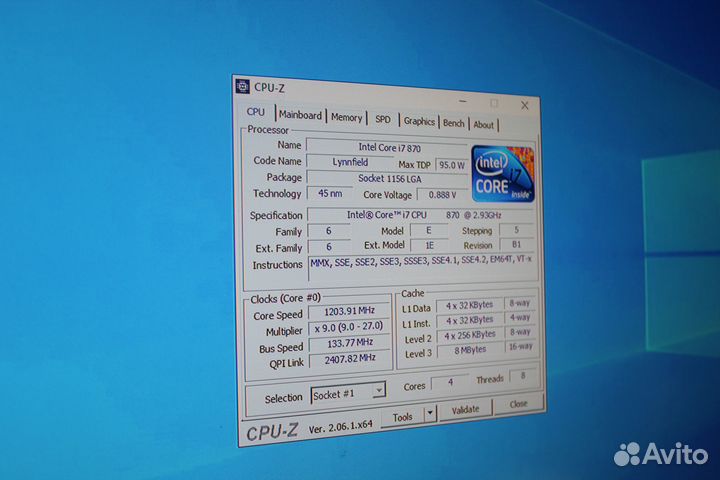Click the Model value 'E'
Viewport: 720px width, 480px height.
pyautogui.click(x=429, y=231)
